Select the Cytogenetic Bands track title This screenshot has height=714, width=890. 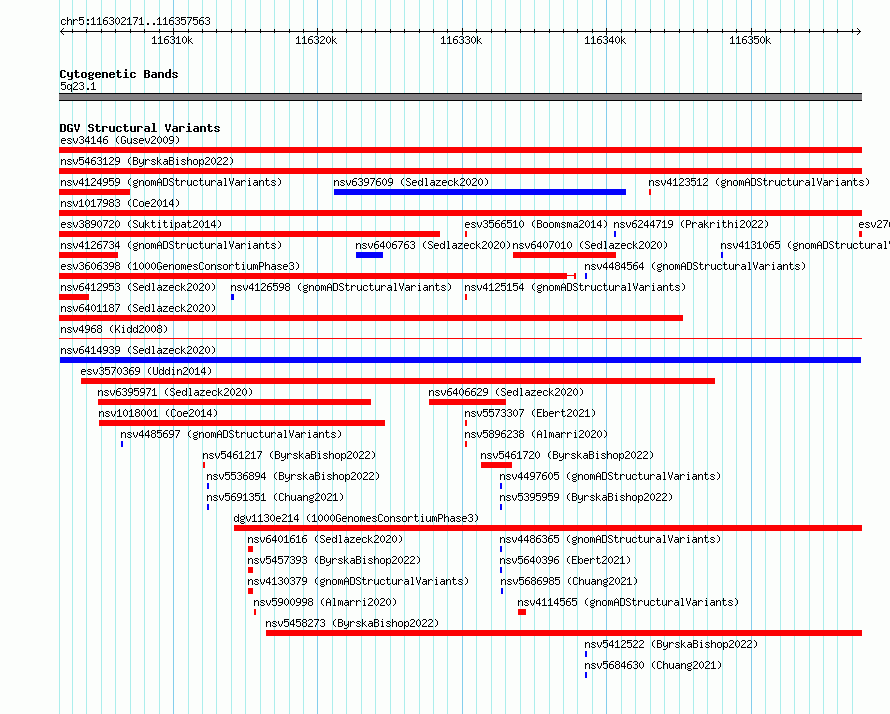point(119,74)
